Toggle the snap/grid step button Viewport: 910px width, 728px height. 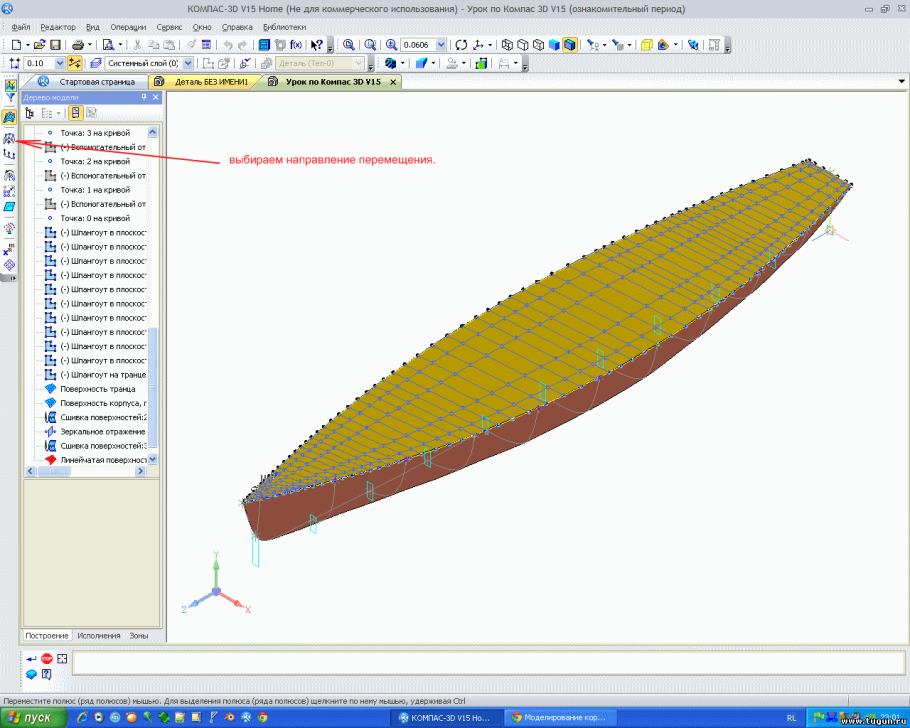(x=75, y=63)
